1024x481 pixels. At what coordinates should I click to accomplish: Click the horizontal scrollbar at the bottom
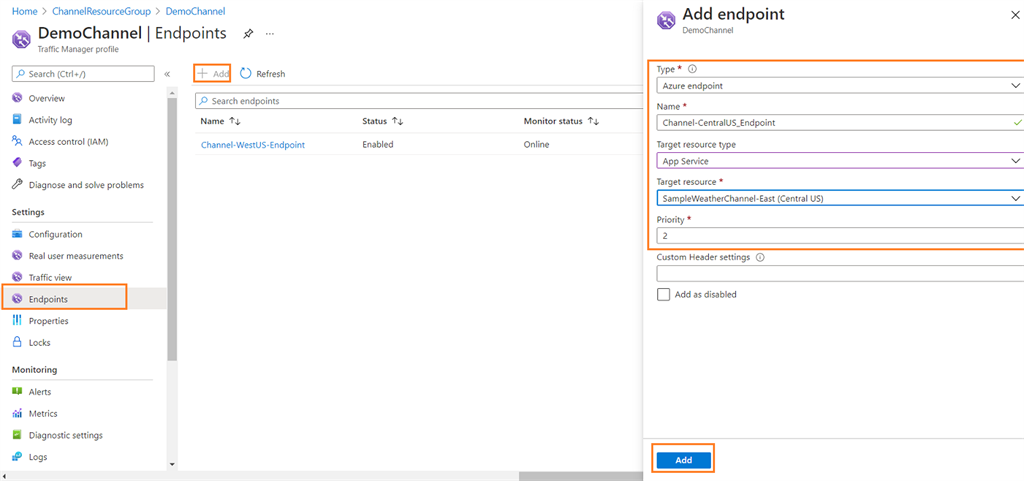581,476
